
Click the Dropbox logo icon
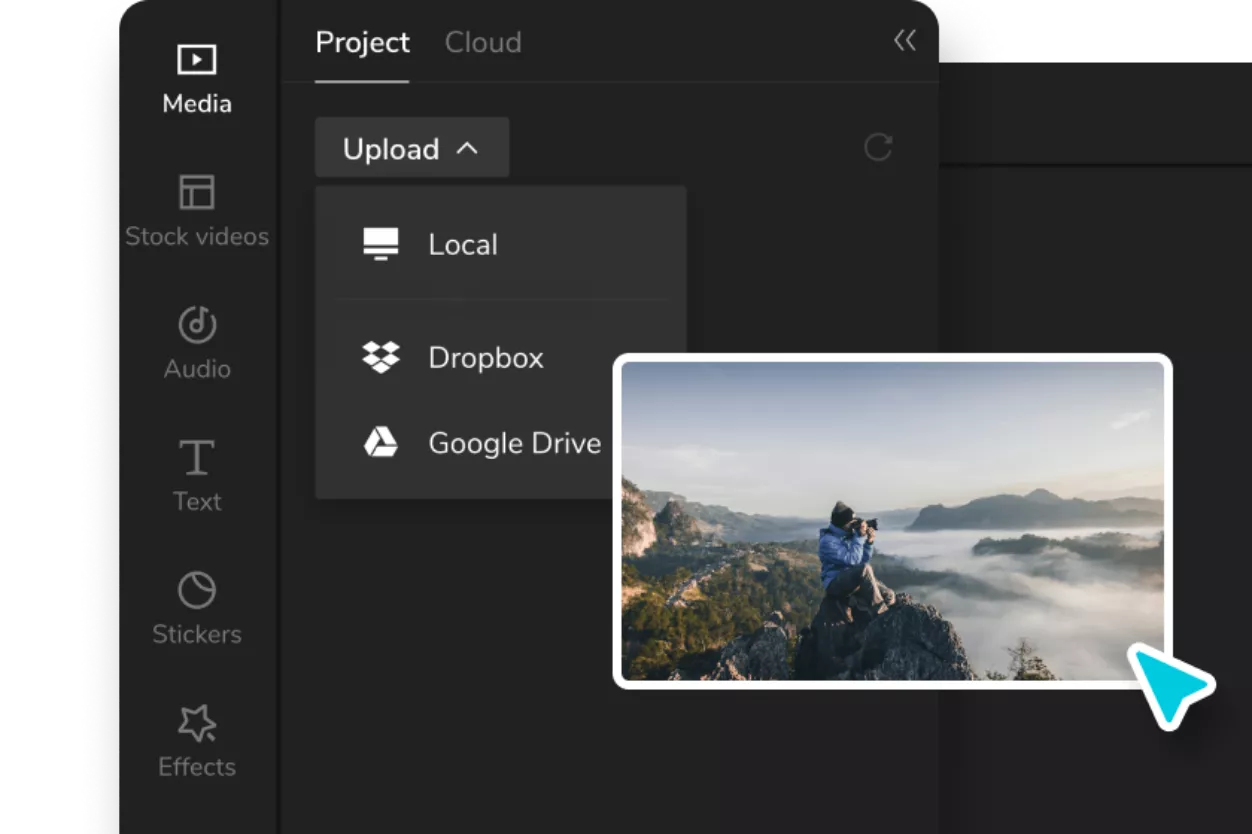point(380,357)
